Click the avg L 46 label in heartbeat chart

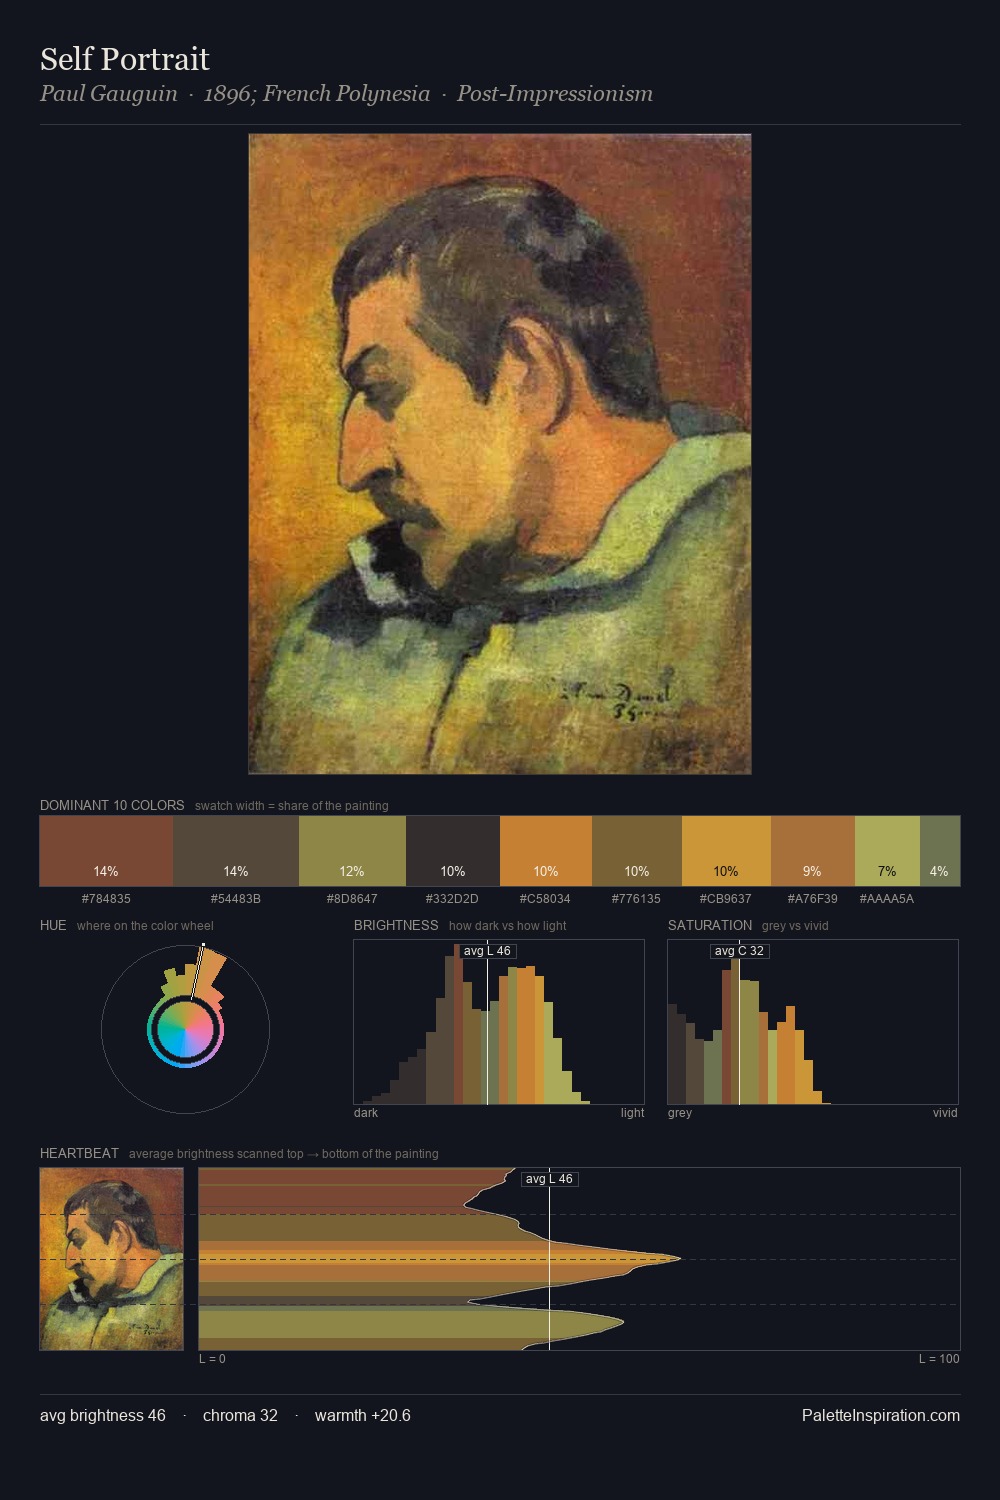[x=550, y=1179]
